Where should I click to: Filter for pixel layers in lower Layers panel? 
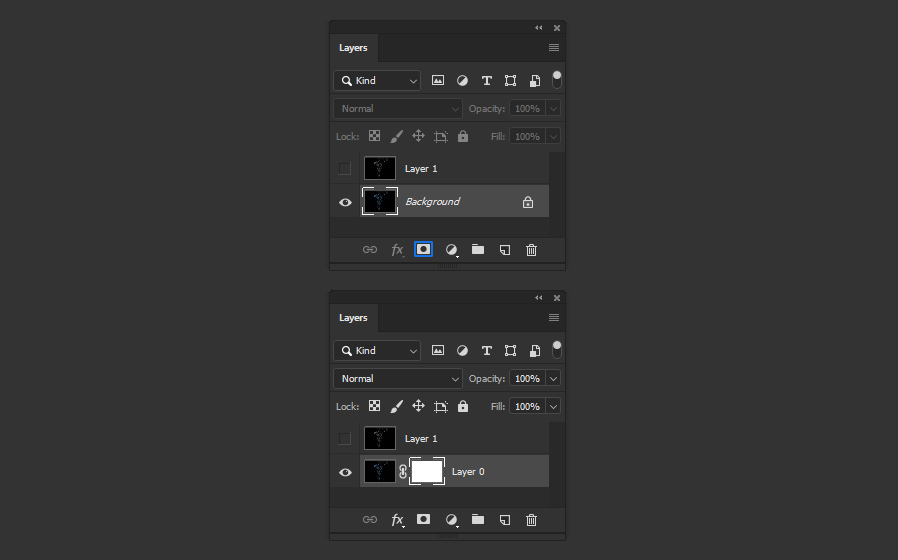coord(438,350)
